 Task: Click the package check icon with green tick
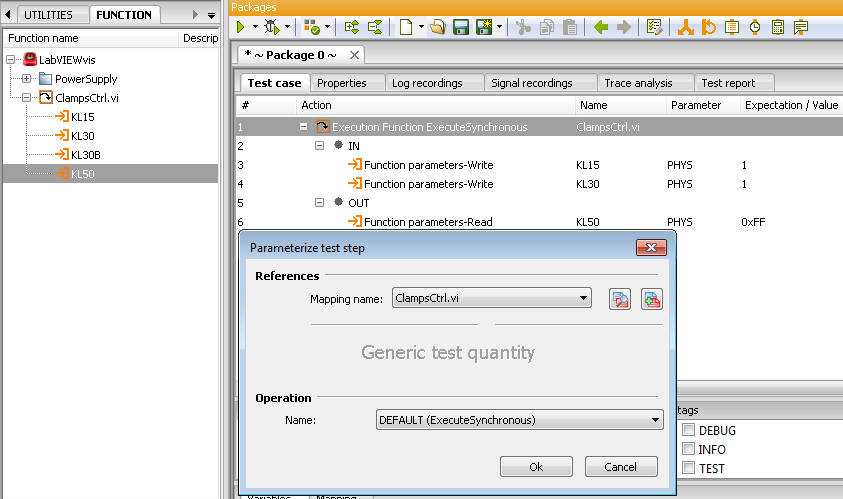(x=312, y=27)
